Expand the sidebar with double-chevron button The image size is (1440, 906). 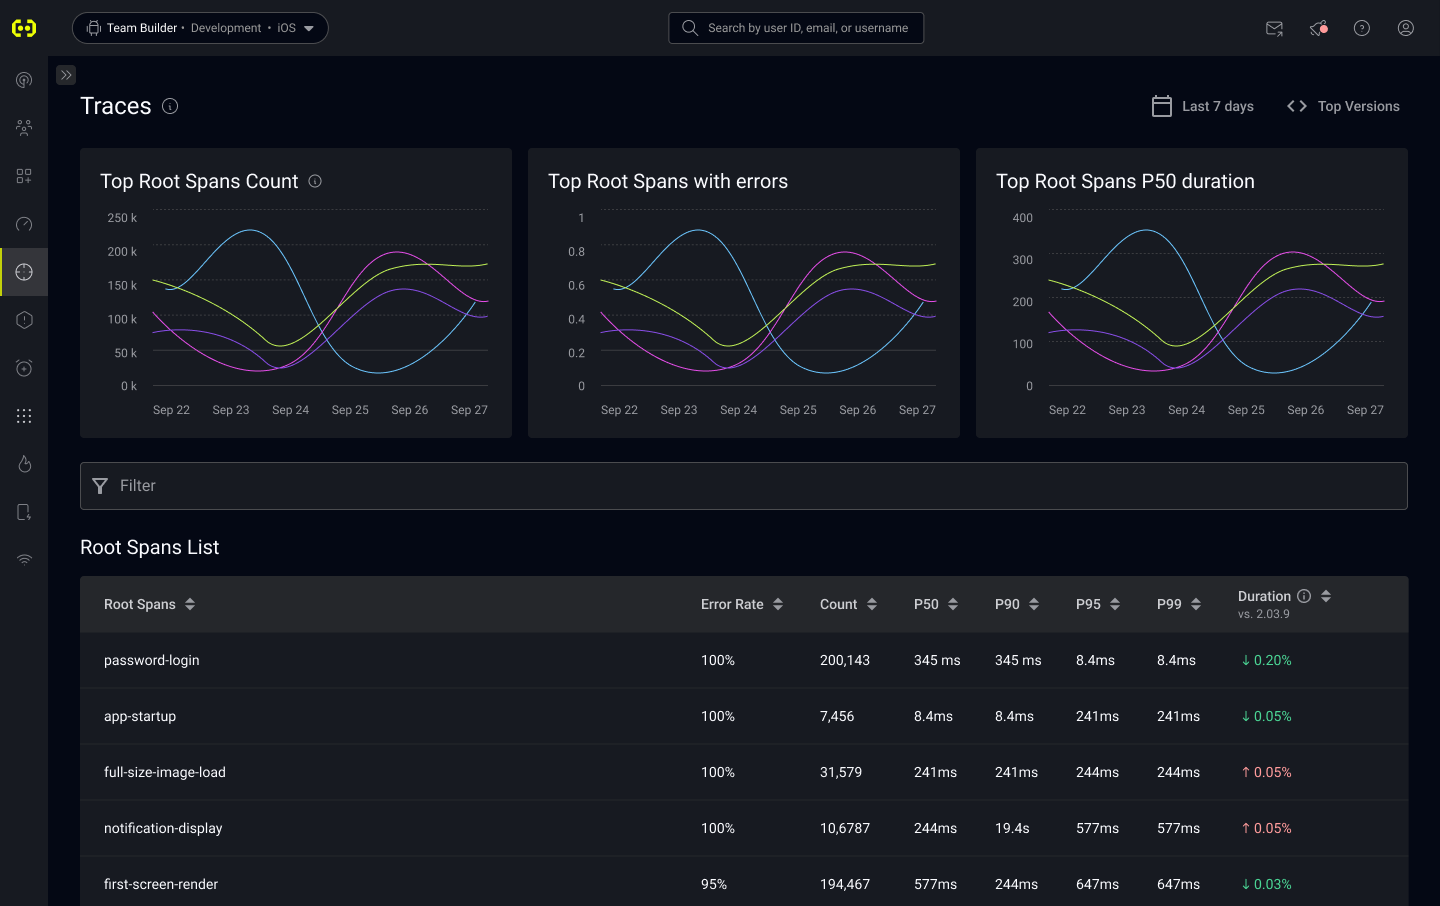[x=66, y=75]
